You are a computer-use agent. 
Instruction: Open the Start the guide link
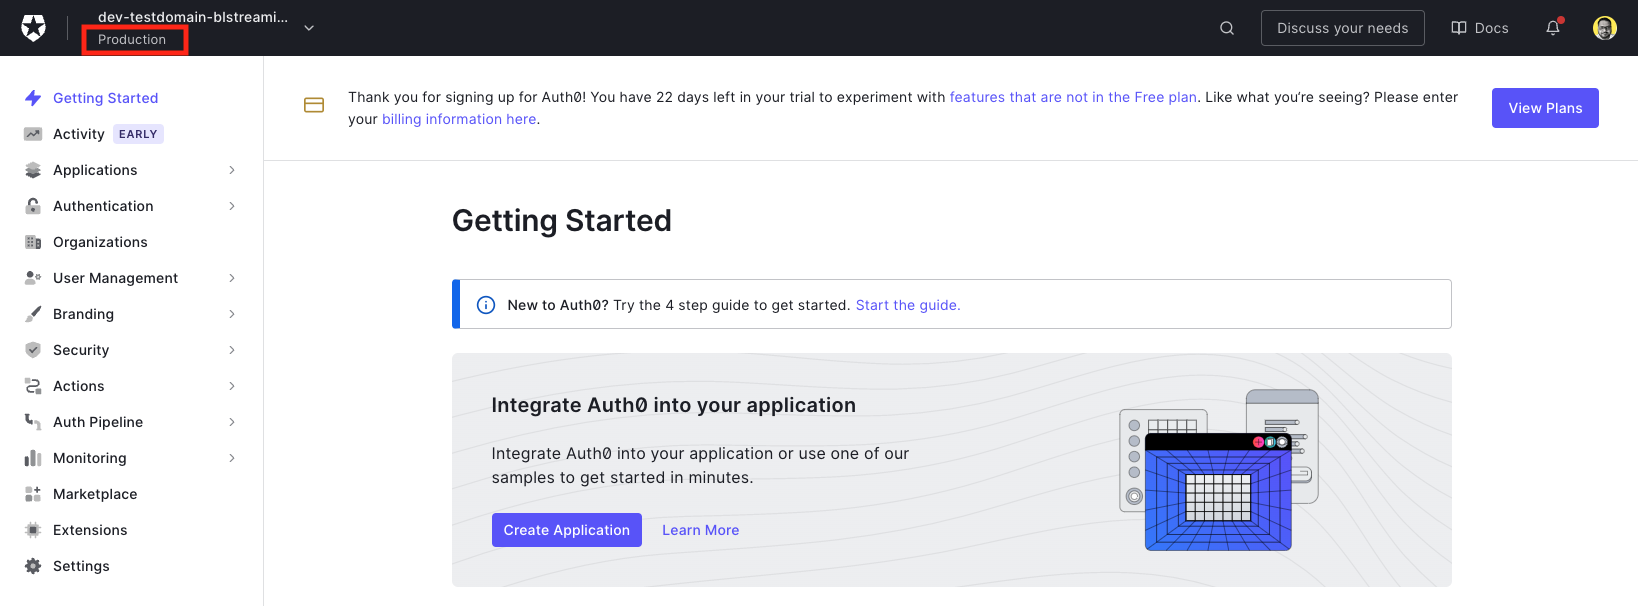point(908,305)
